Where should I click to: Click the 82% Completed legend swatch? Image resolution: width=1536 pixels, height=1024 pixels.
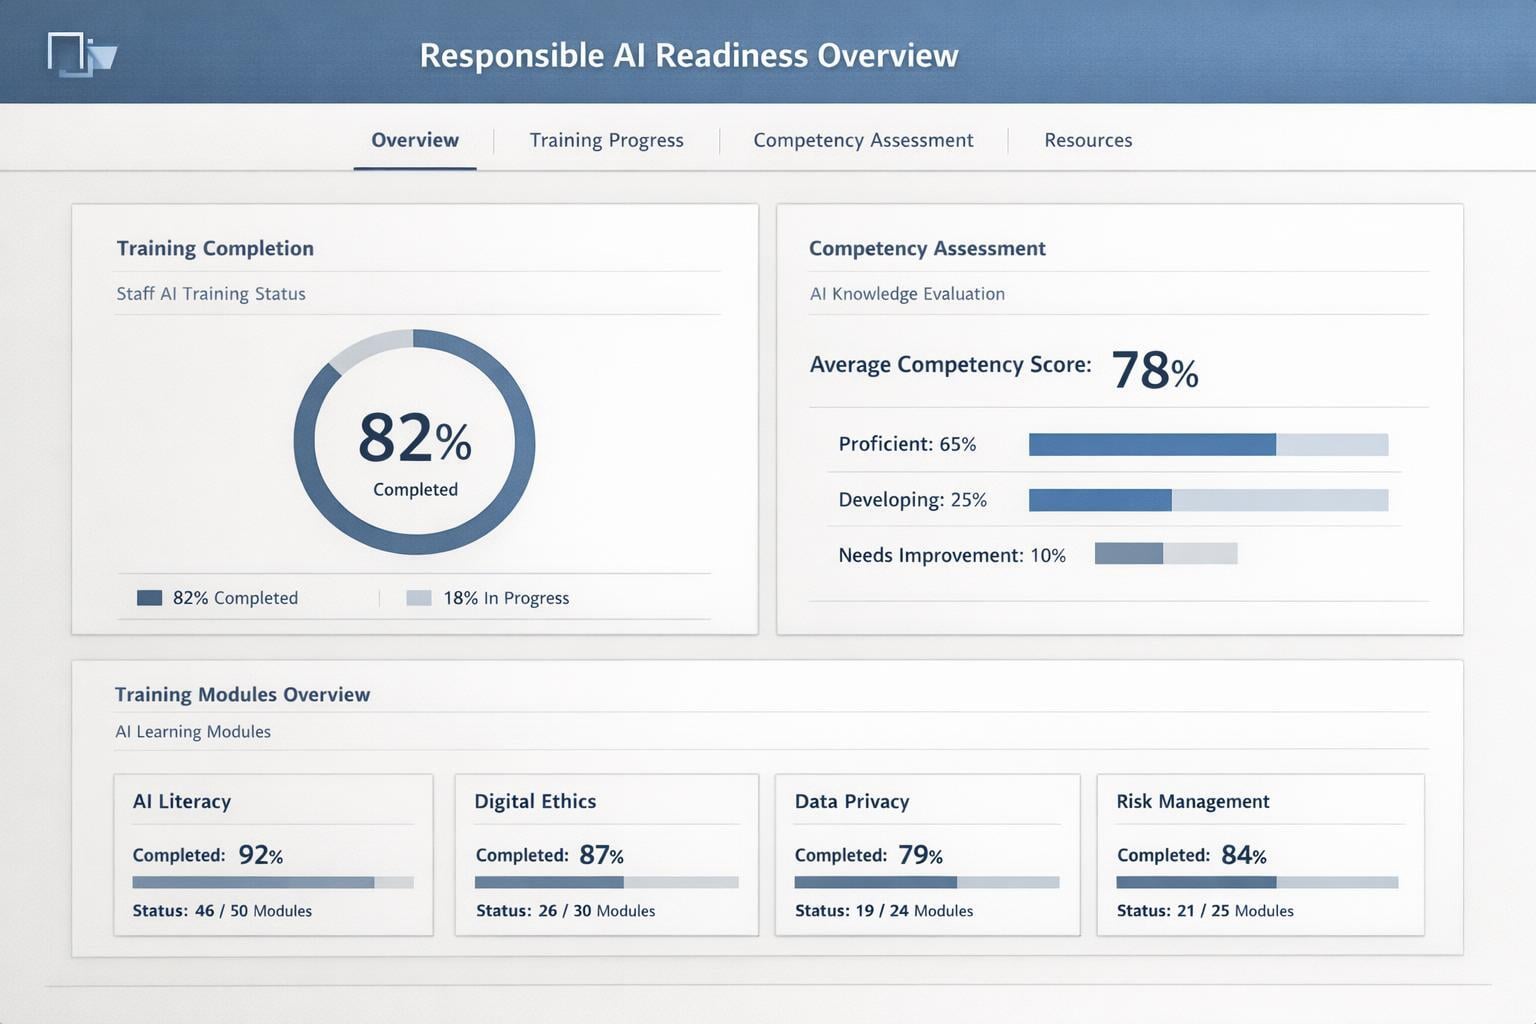[x=149, y=598]
